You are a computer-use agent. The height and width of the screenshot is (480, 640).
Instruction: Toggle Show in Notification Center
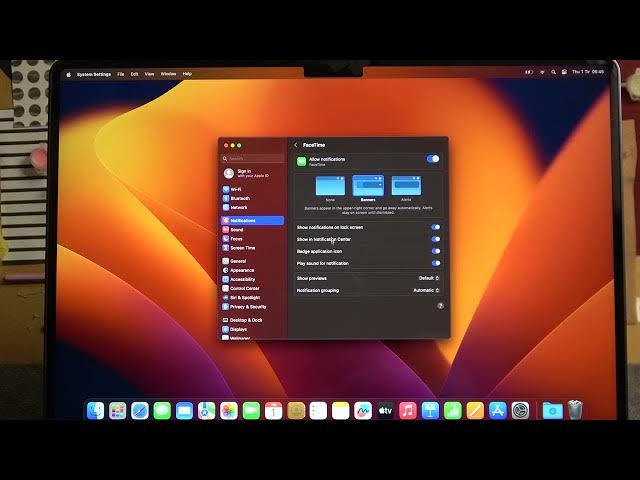click(436, 239)
